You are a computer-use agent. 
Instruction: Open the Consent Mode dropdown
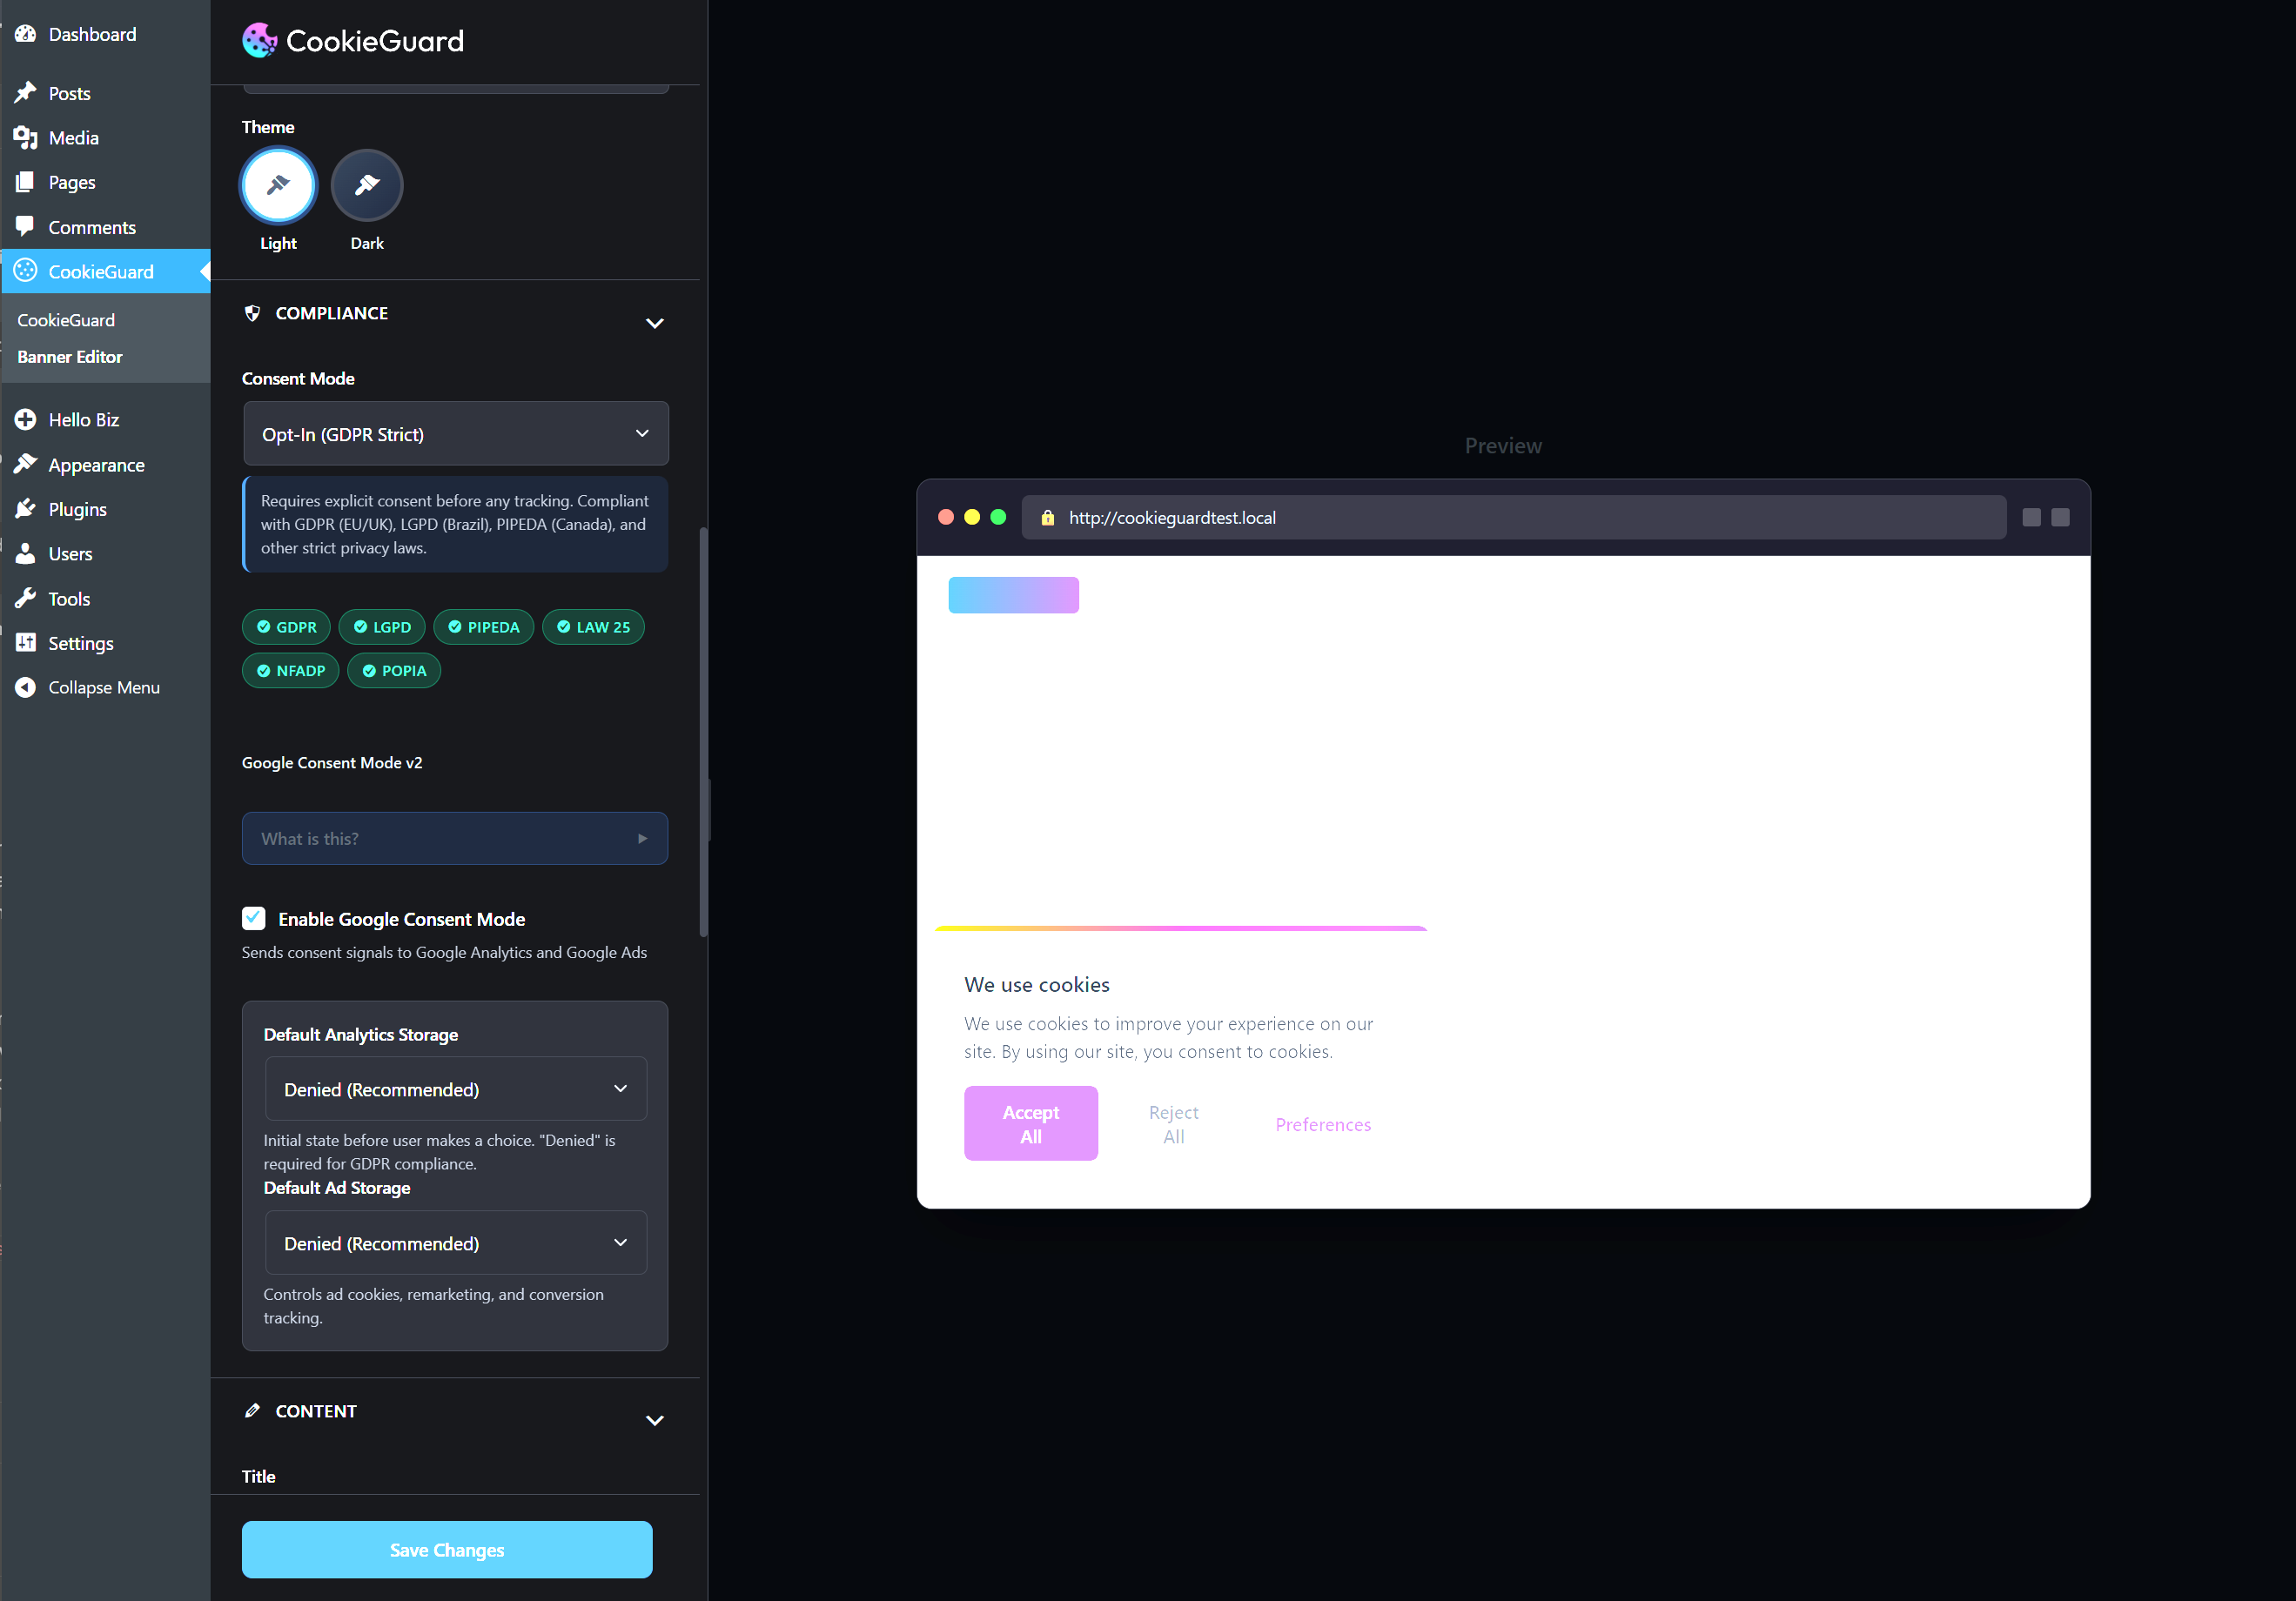[x=455, y=433]
